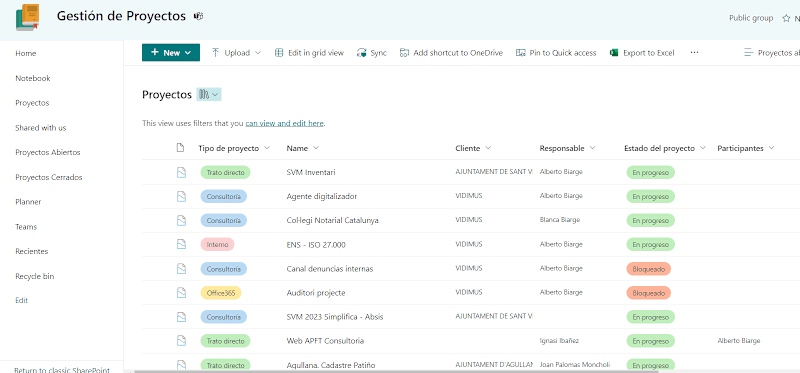This screenshot has width=800, height=373.
Task: Click the file icon for Agullana. Cadastre Patiño
Action: 181,365
